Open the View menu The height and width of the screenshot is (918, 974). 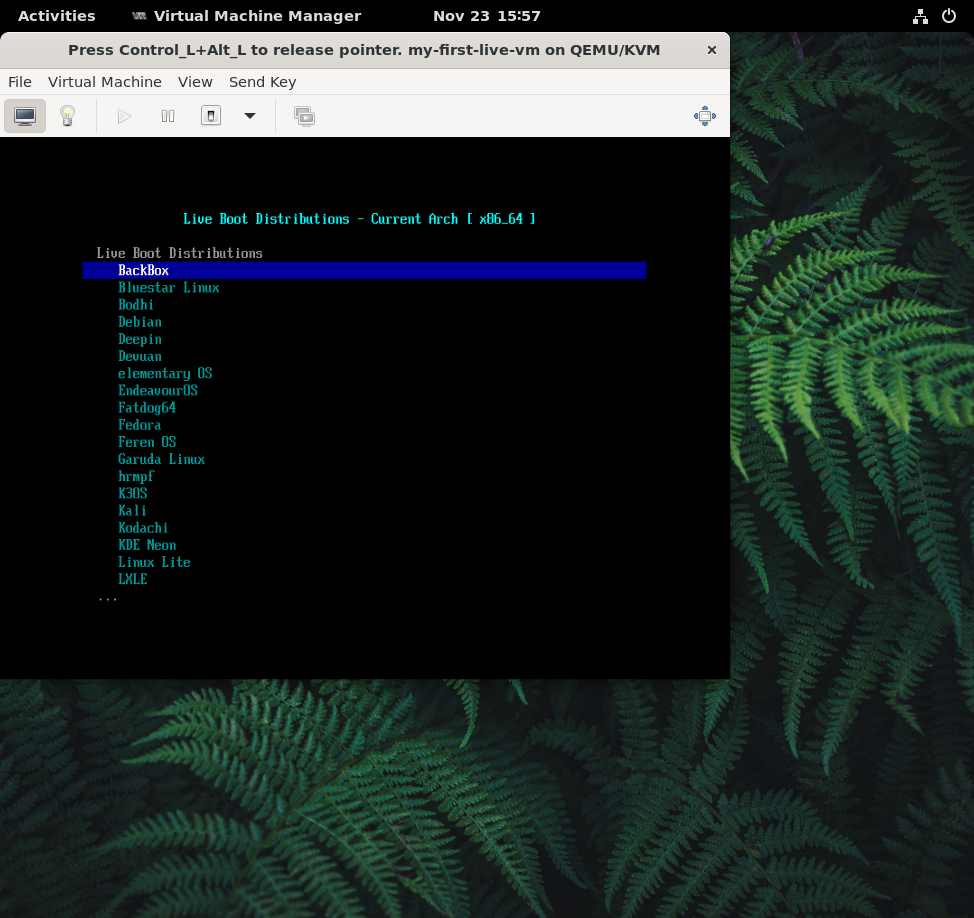coord(195,82)
